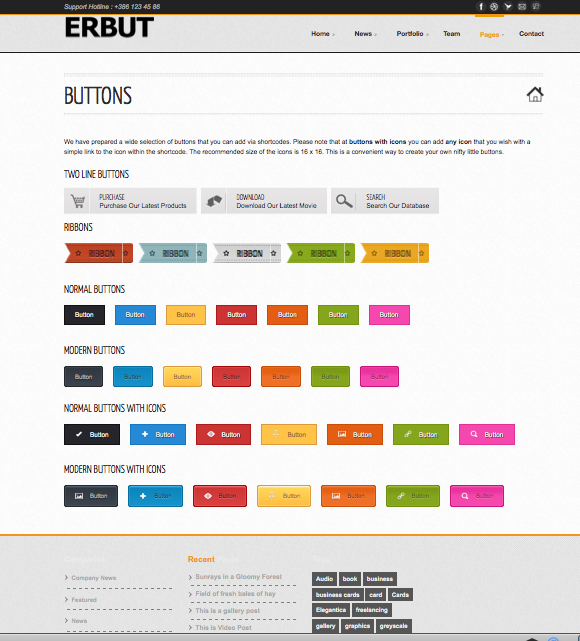Go to the Team page
The image size is (580, 641).
[452, 34]
